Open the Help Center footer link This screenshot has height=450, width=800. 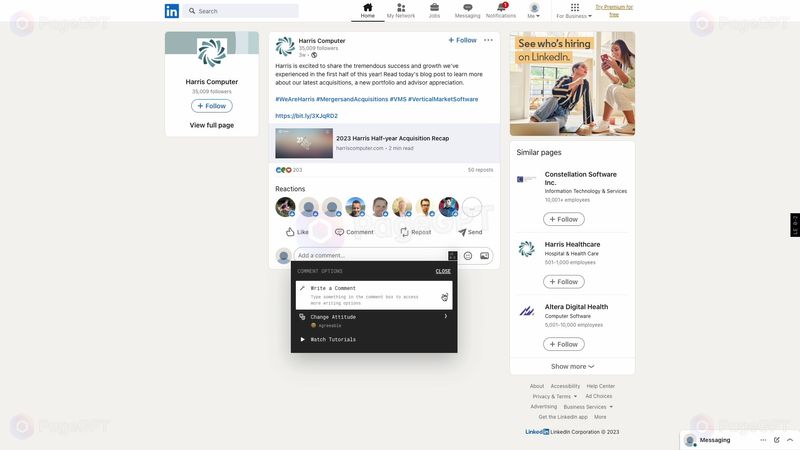[x=601, y=386]
